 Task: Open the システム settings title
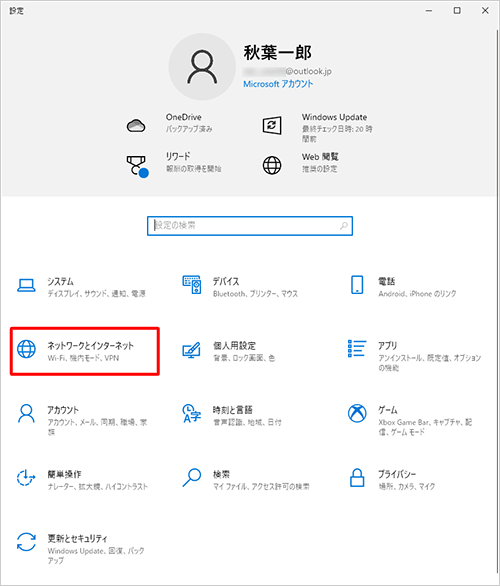coord(60,281)
